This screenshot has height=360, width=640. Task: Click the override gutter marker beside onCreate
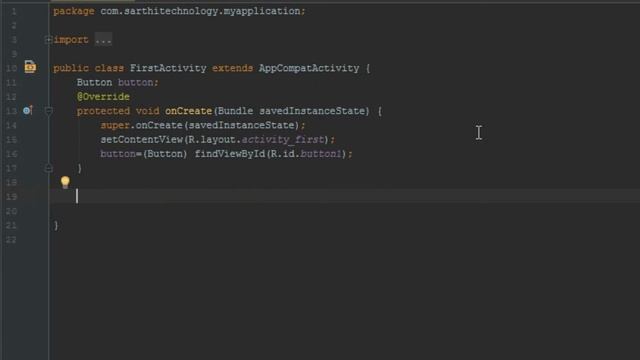[x=27, y=110]
